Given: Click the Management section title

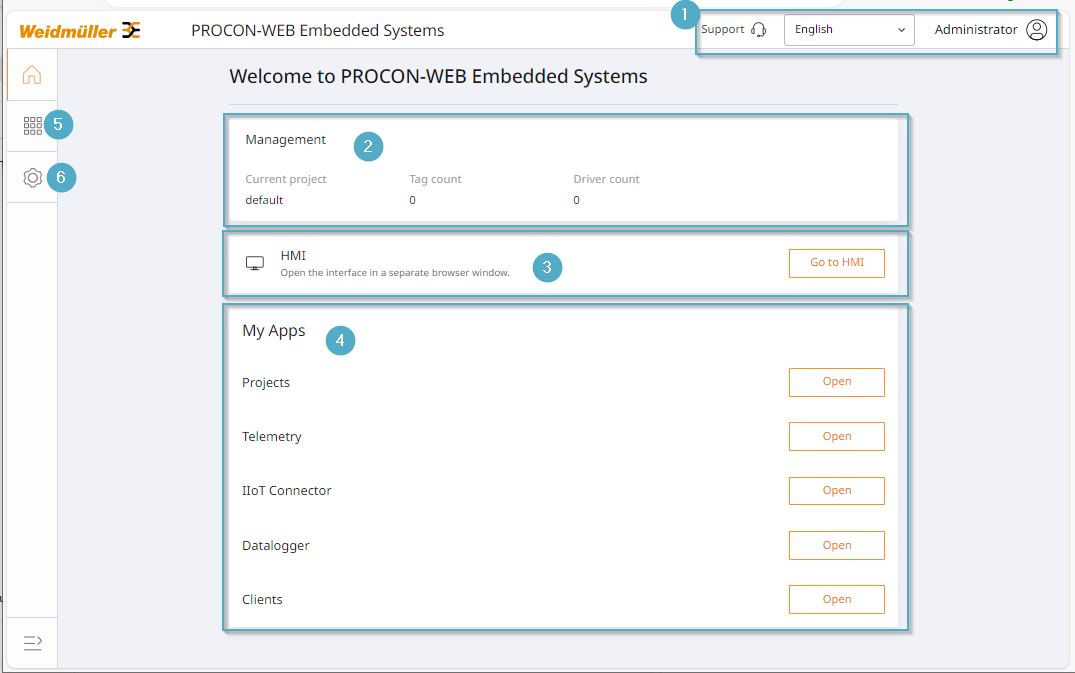Looking at the screenshot, I should (x=285, y=140).
